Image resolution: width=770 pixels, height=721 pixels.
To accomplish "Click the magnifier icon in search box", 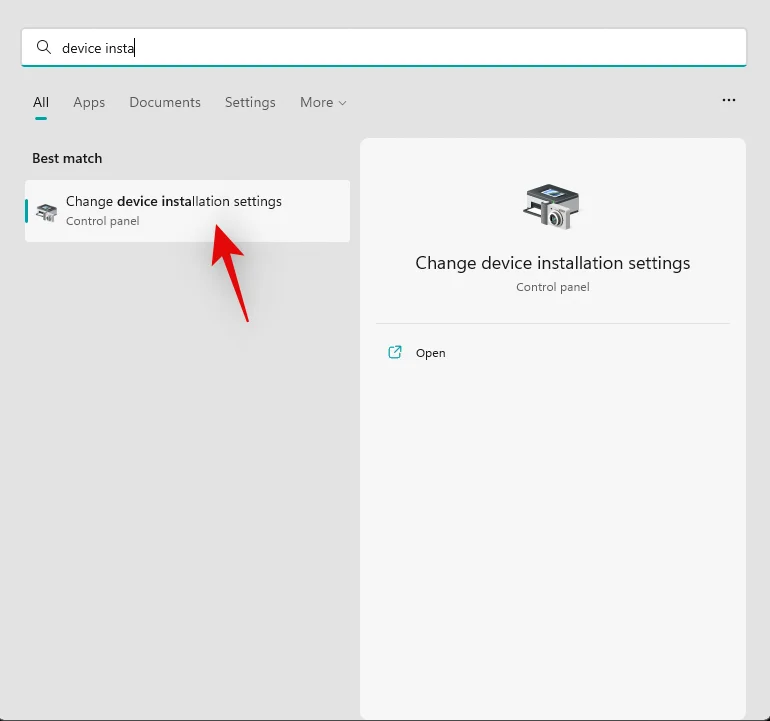I will (43, 47).
